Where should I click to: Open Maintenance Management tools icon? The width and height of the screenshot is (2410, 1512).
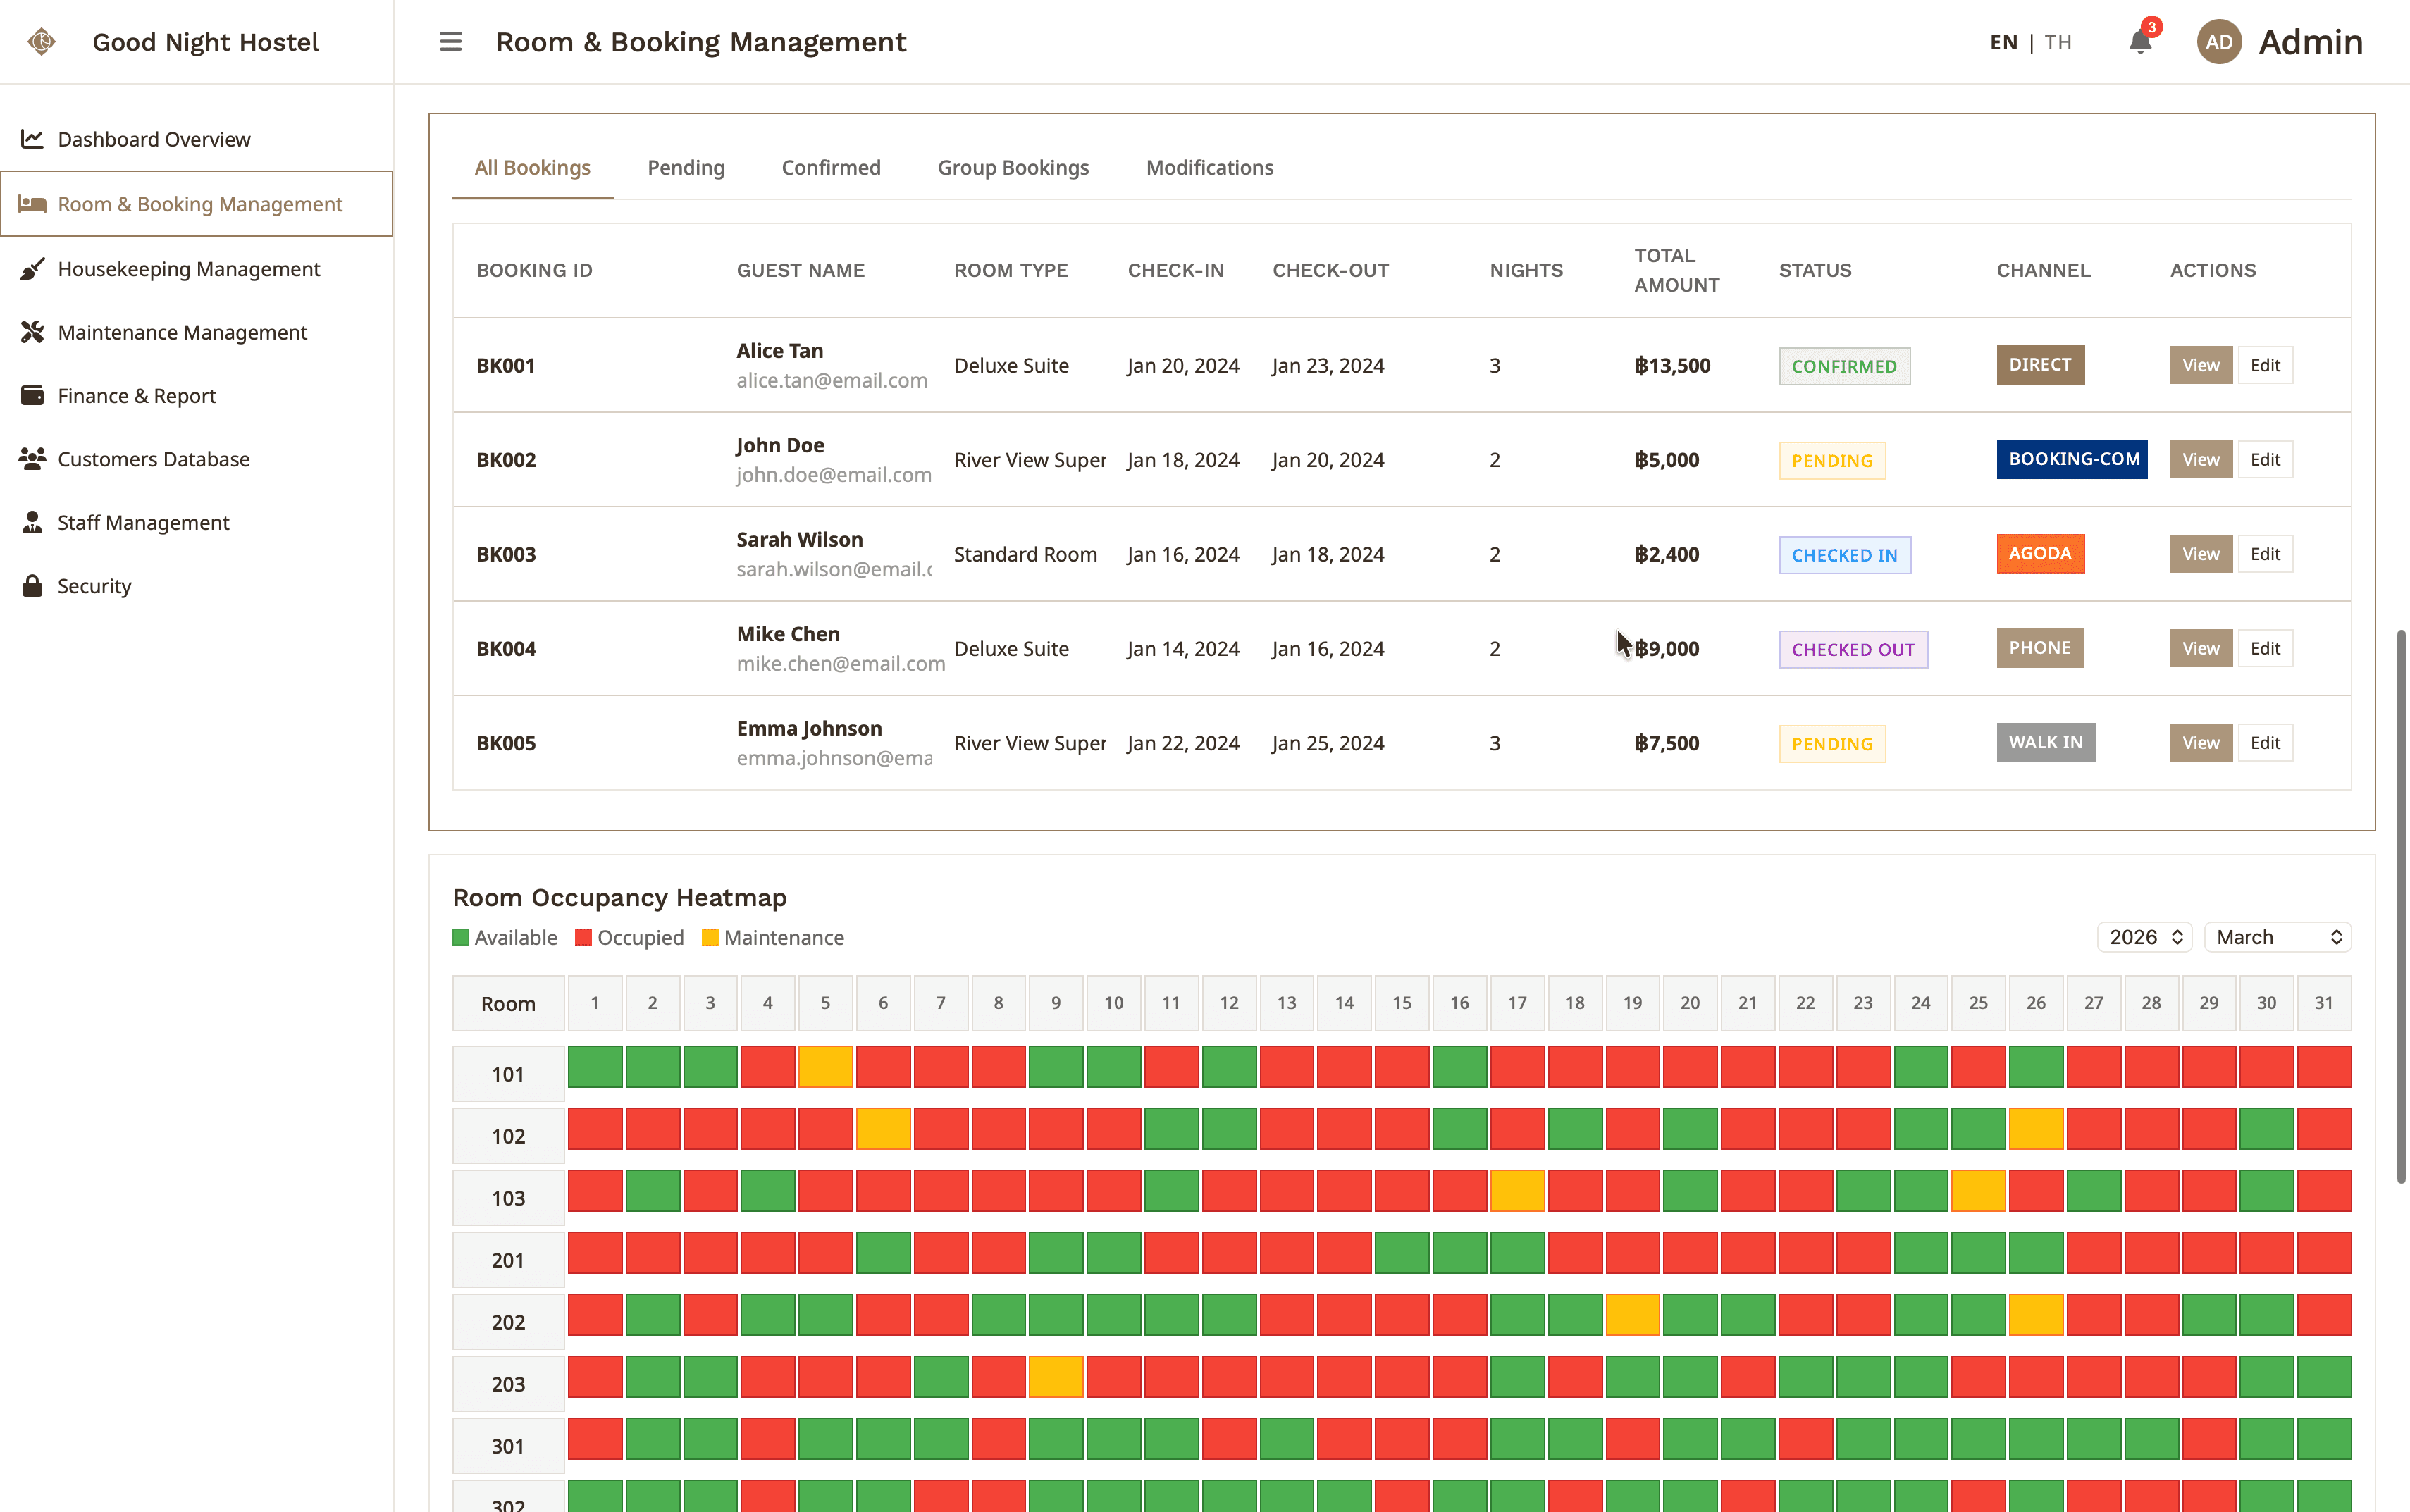point(32,332)
